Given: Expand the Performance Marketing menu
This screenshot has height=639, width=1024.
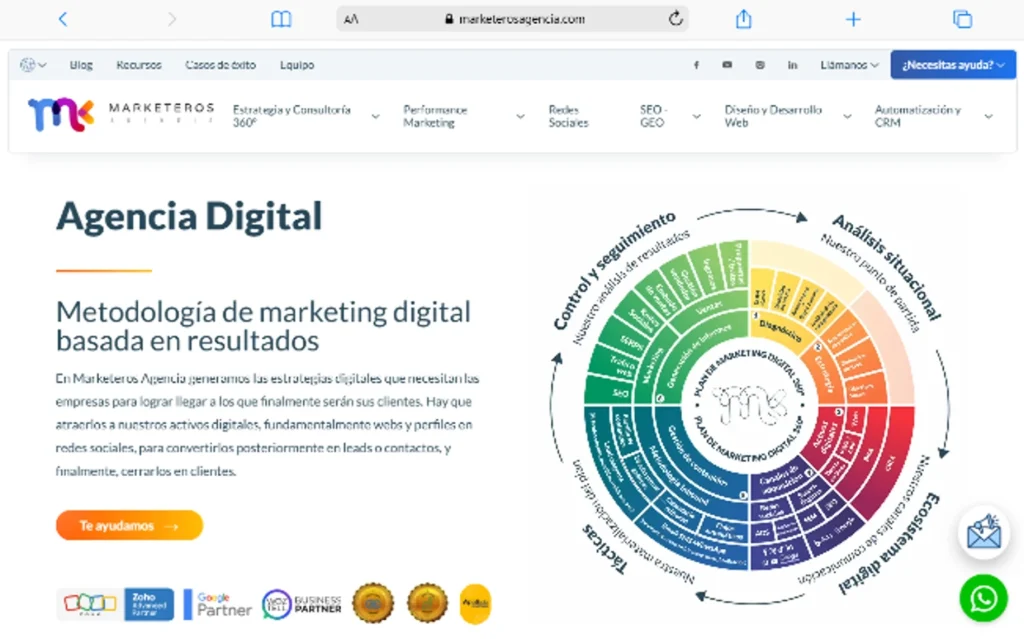Looking at the screenshot, I should [464, 116].
